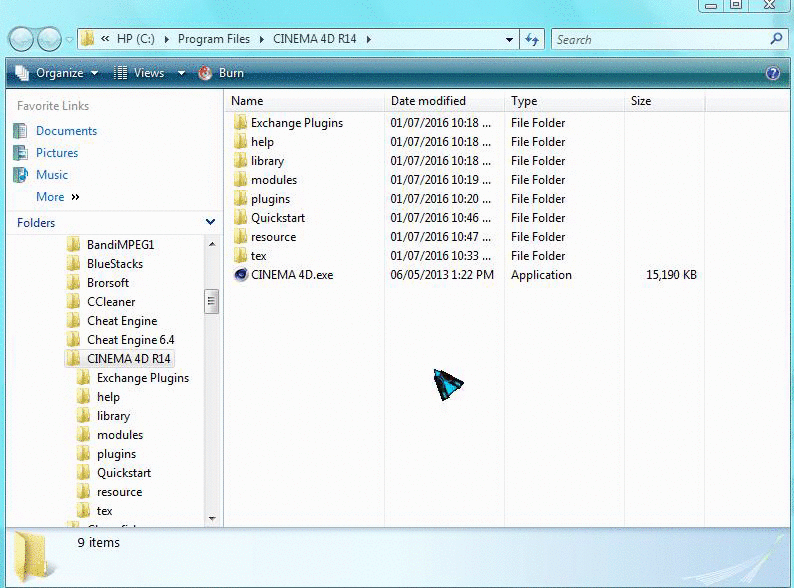Click the Back navigation arrow
794x588 pixels.
click(21, 39)
